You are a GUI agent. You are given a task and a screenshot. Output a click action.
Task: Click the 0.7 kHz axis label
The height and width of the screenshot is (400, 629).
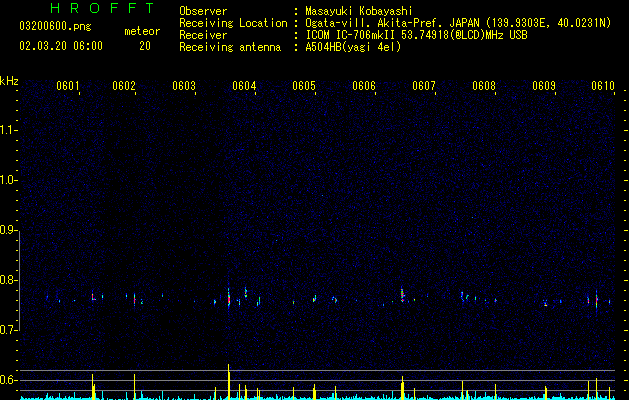(x=8, y=330)
